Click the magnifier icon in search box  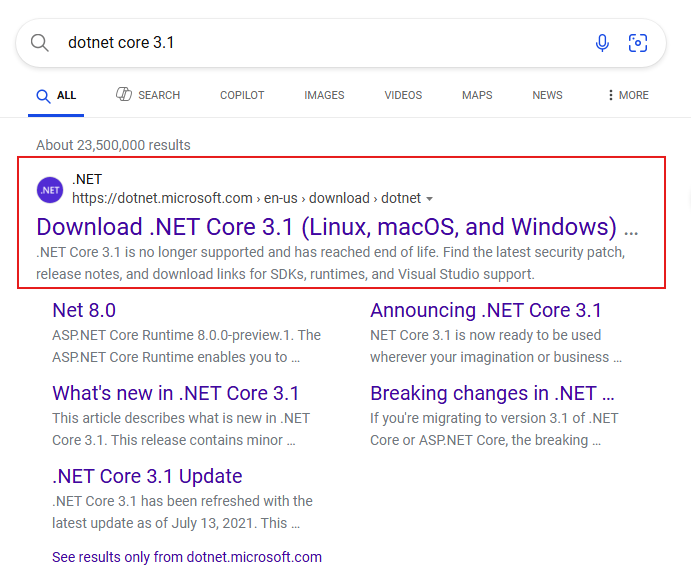point(40,43)
